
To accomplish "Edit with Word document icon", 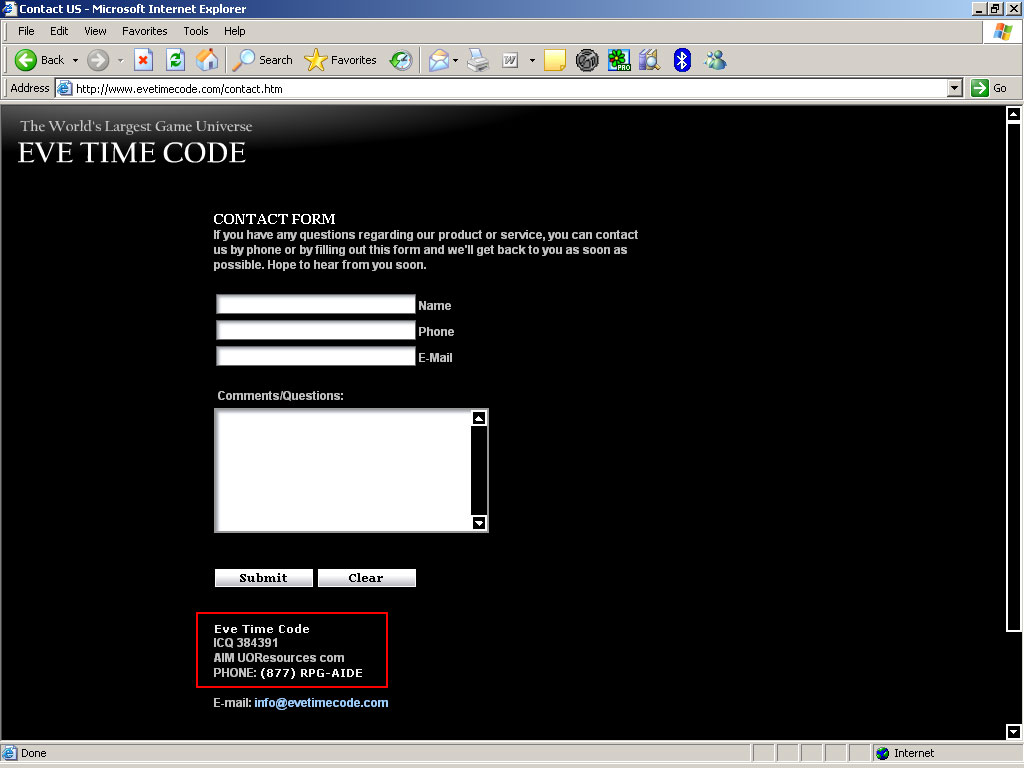I will coord(510,60).
